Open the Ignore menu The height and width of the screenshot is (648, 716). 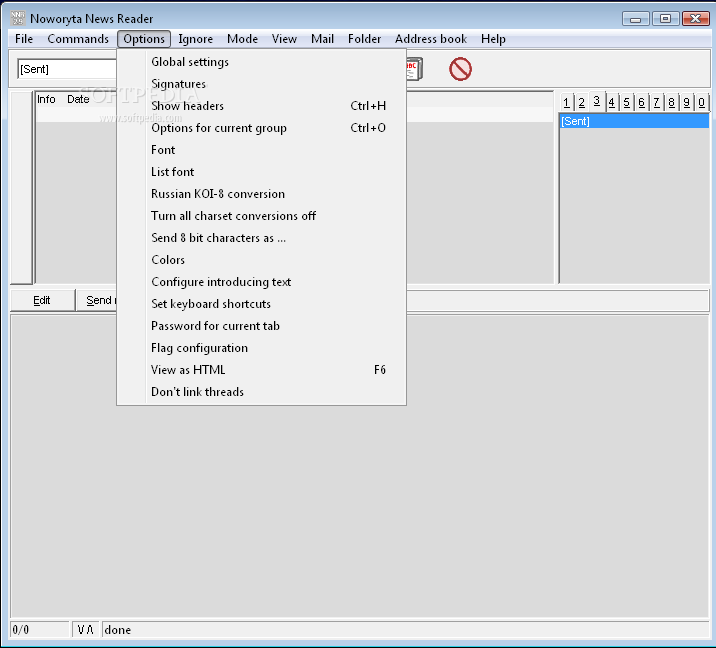coord(195,39)
